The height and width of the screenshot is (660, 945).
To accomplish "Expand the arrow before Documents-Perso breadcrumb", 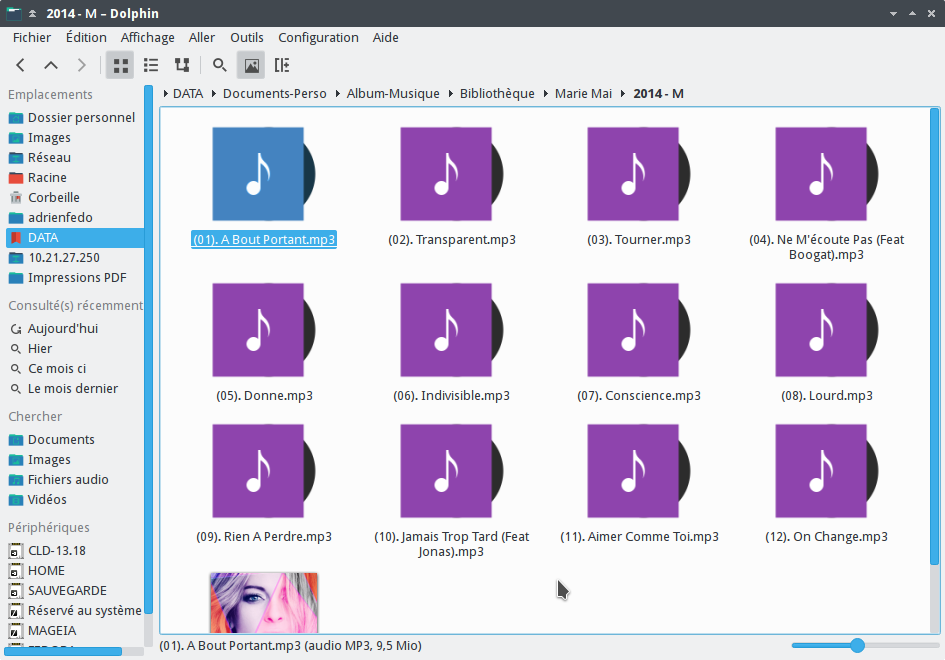I will click(x=214, y=93).
